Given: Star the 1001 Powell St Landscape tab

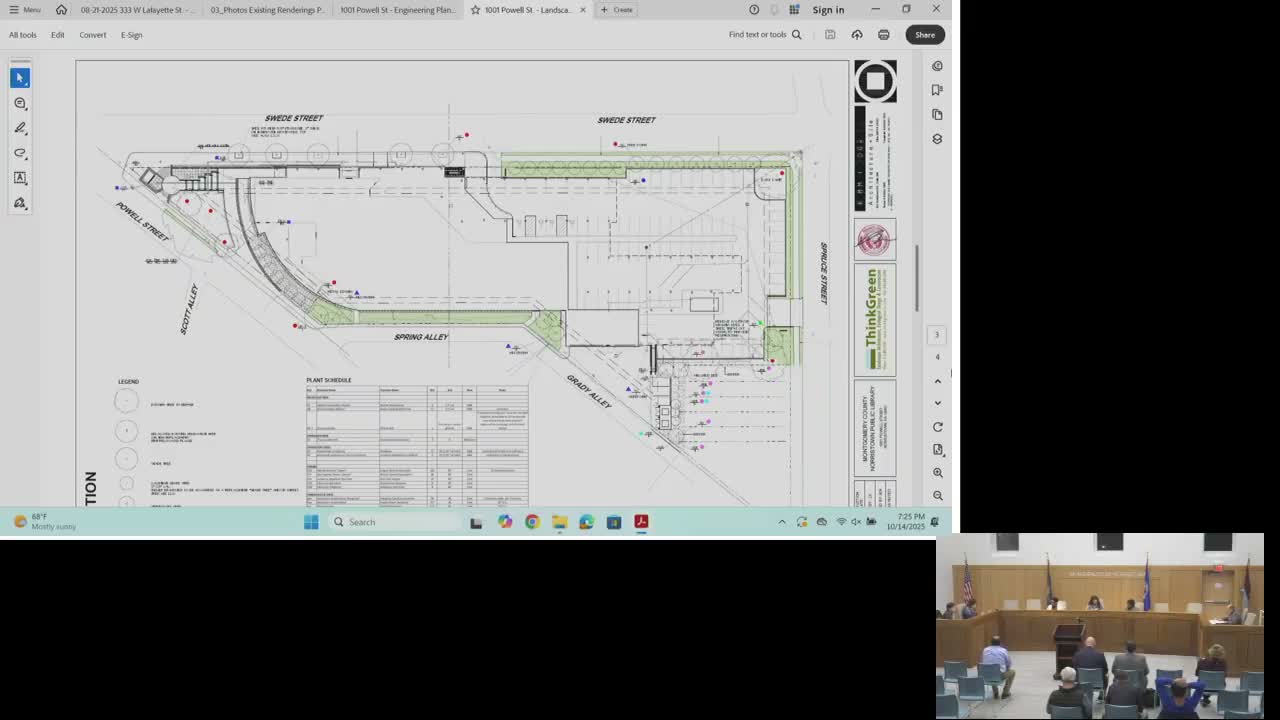Looking at the screenshot, I should click(475, 10).
